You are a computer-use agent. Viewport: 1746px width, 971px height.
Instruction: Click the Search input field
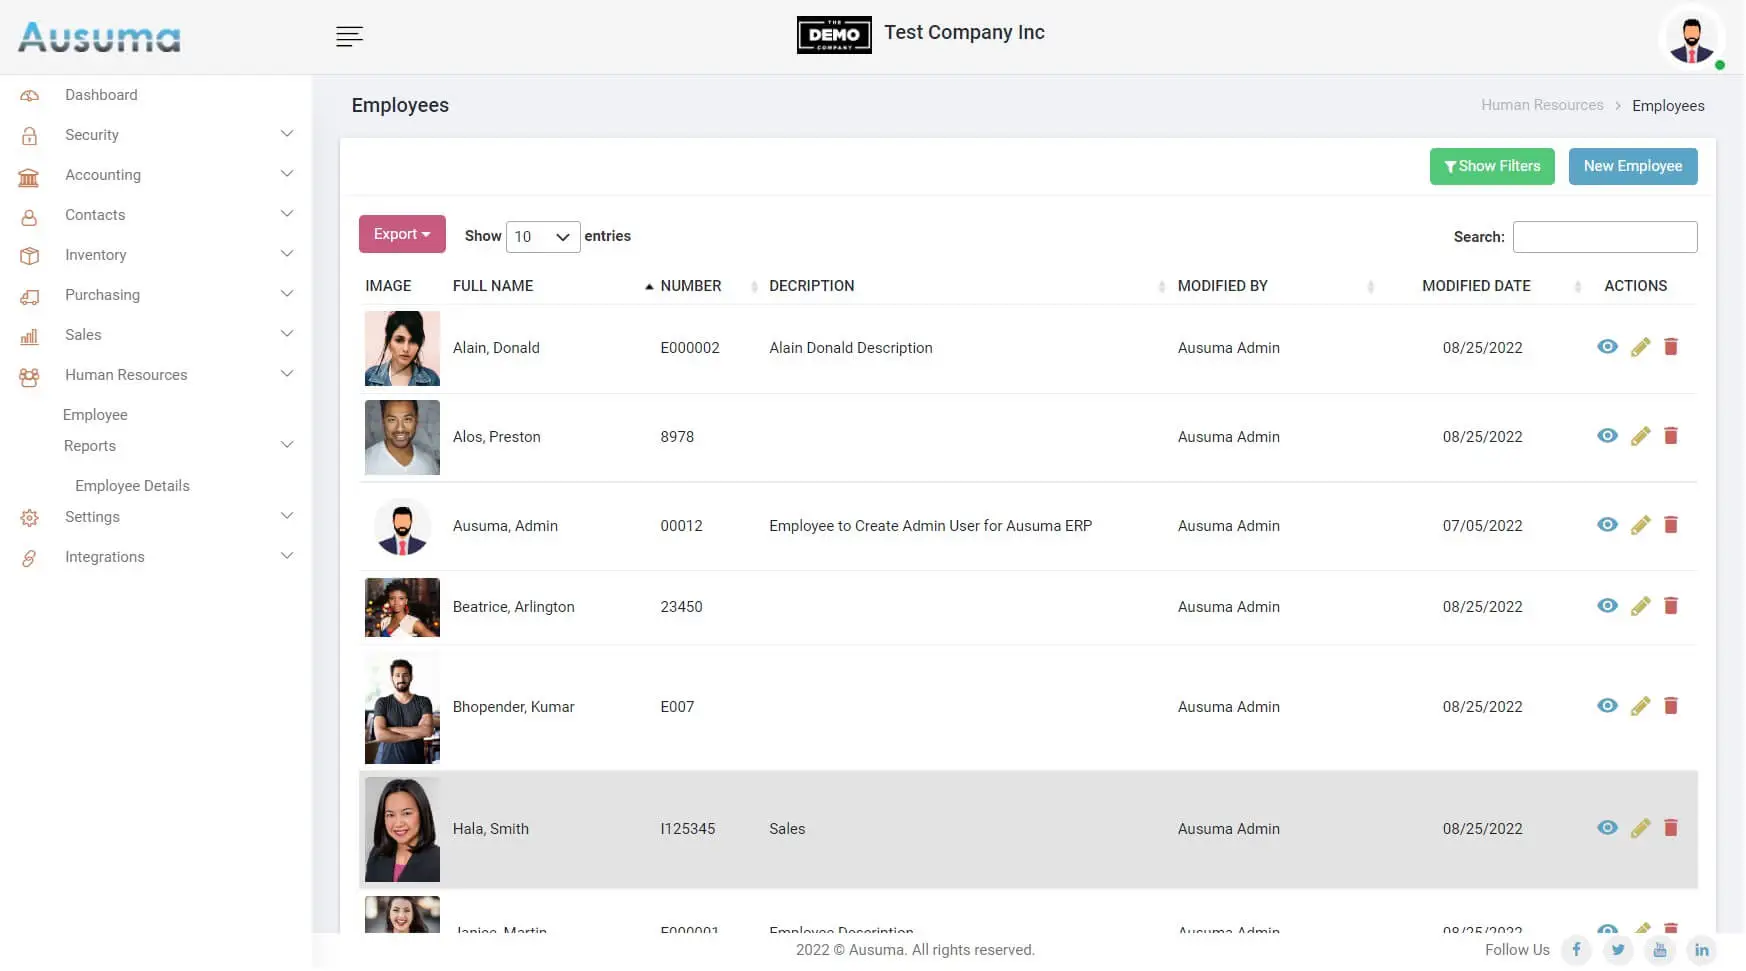(1604, 237)
